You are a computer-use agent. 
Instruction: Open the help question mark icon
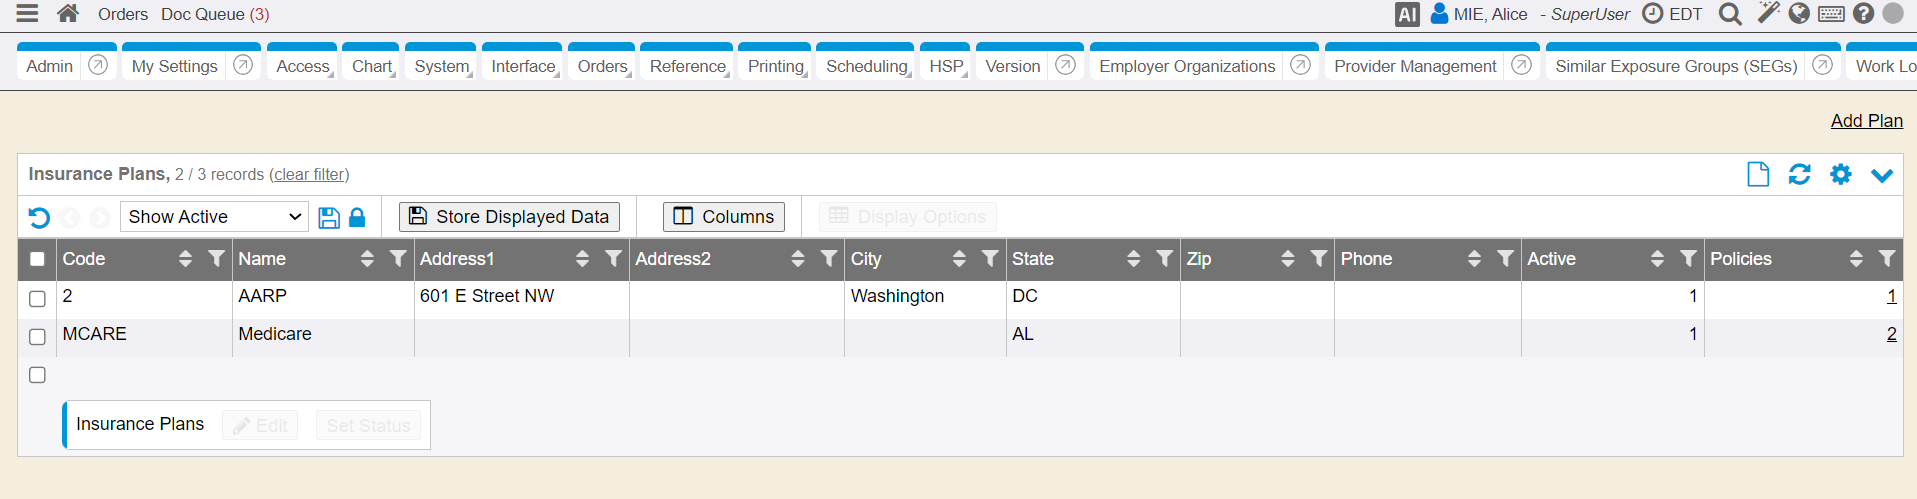(x=1863, y=14)
